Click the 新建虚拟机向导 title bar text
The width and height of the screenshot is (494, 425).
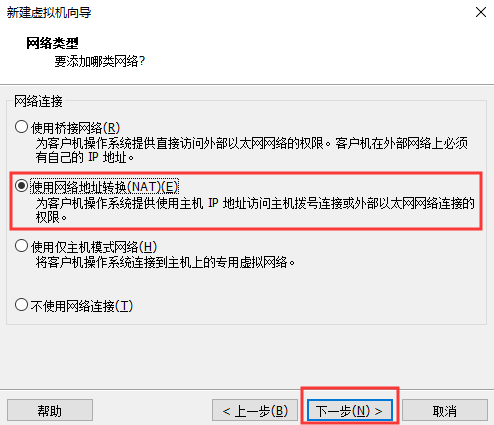[x=49, y=12]
